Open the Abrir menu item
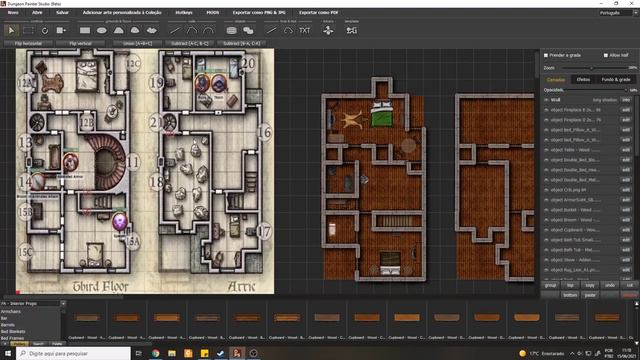 37,13
